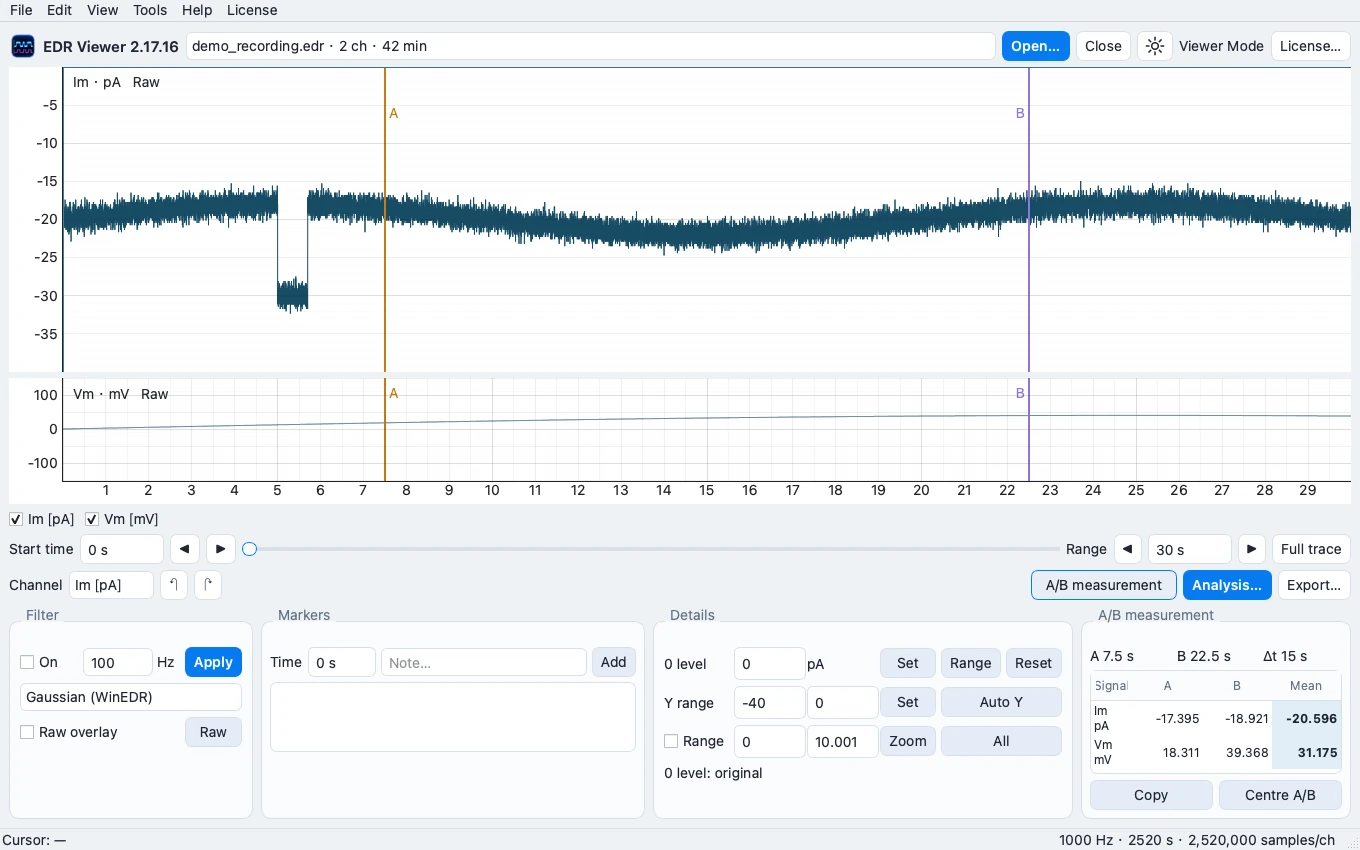Screen dimensions: 1360x850
Task: Open Gaussian (WinEDR) filter type dropdown
Action: pyautogui.click(x=131, y=697)
